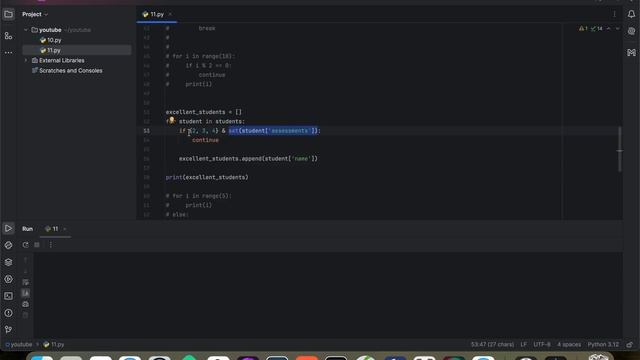The height and width of the screenshot is (360, 640).
Task: Click the Stop icon in Run toolbar
Action: pyautogui.click(x=37, y=245)
